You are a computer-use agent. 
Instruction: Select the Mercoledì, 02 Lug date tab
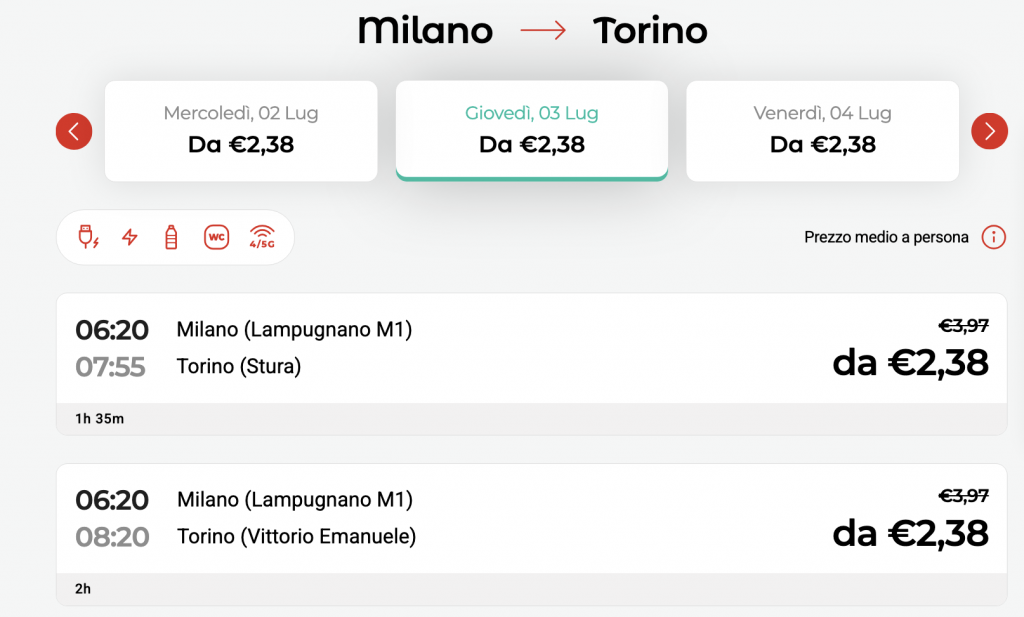tap(241, 131)
